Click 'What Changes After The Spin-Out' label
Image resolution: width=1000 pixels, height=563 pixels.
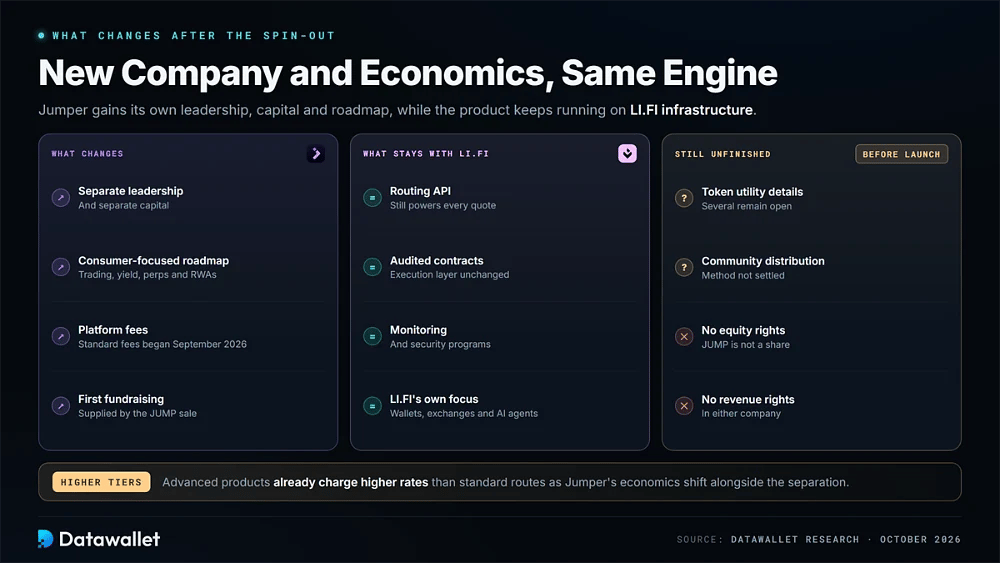point(194,36)
